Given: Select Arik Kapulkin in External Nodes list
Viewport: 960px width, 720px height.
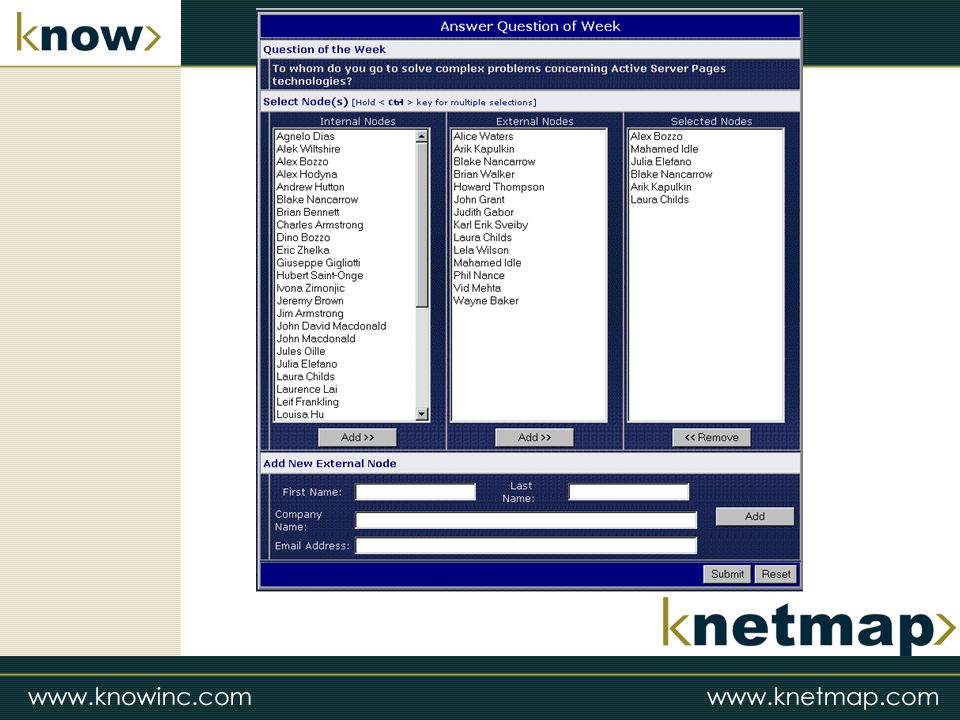Looking at the screenshot, I should pos(484,149).
